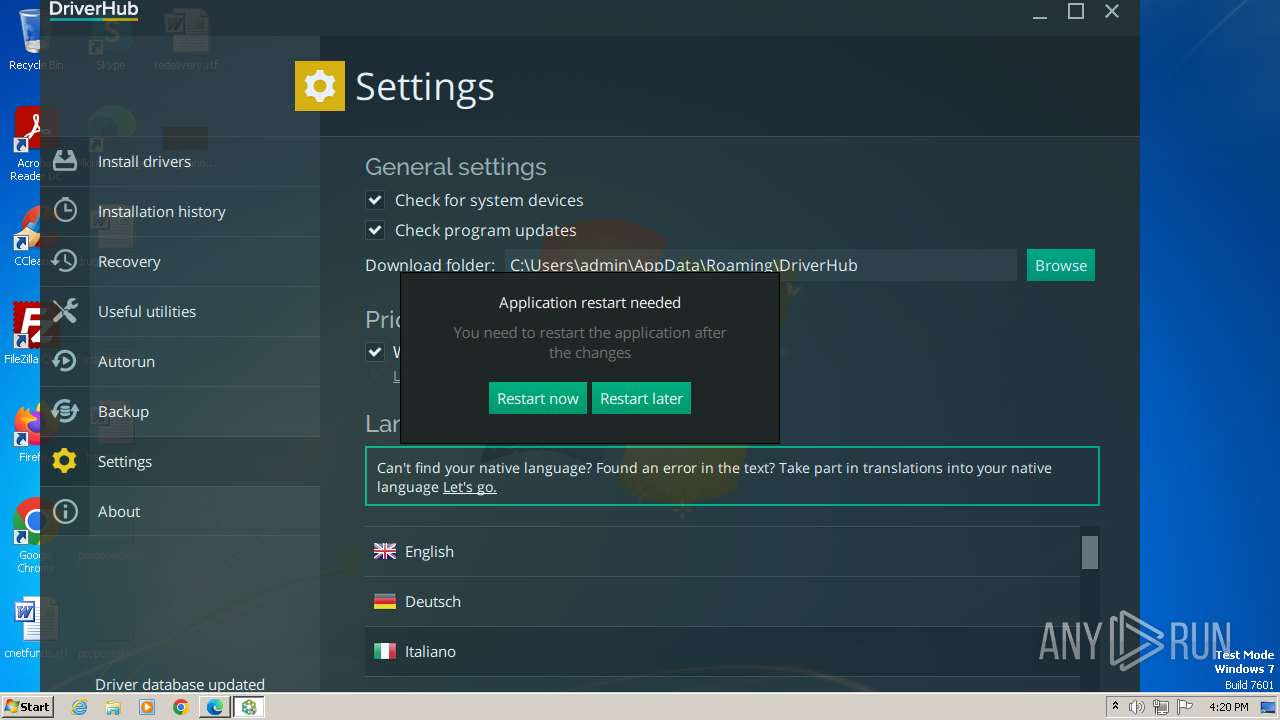Open Backup menu item

pos(180,411)
